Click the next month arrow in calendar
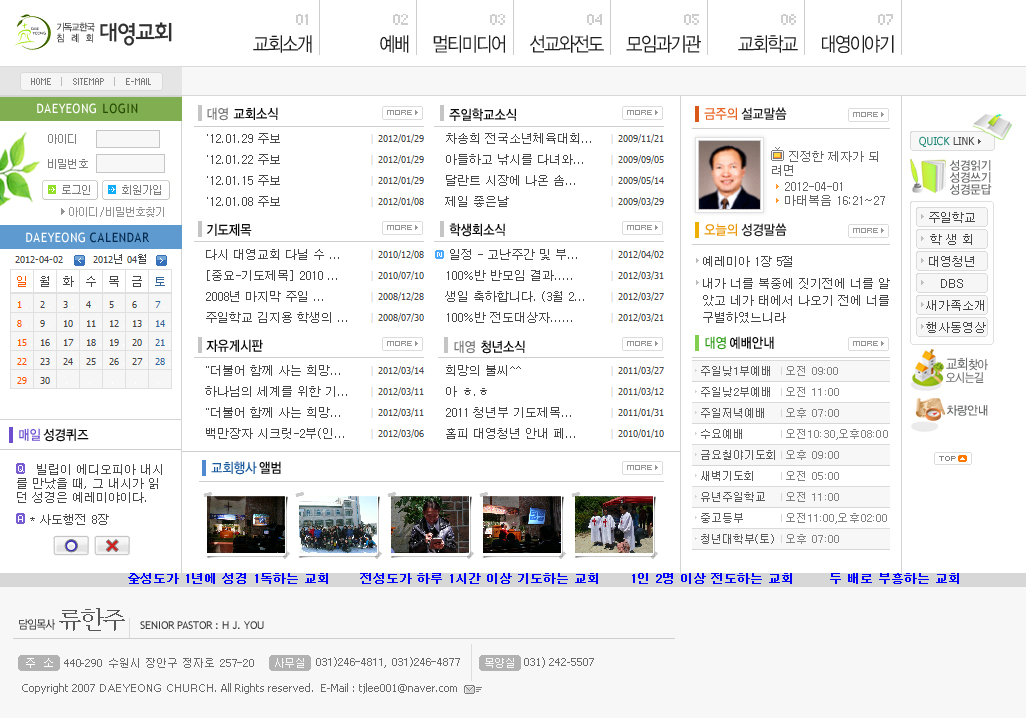The width and height of the screenshot is (1026, 718). (x=161, y=260)
